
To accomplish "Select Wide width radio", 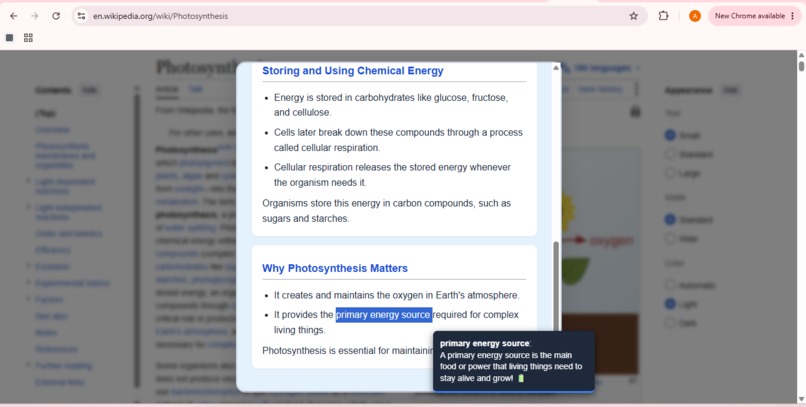I will coord(670,238).
